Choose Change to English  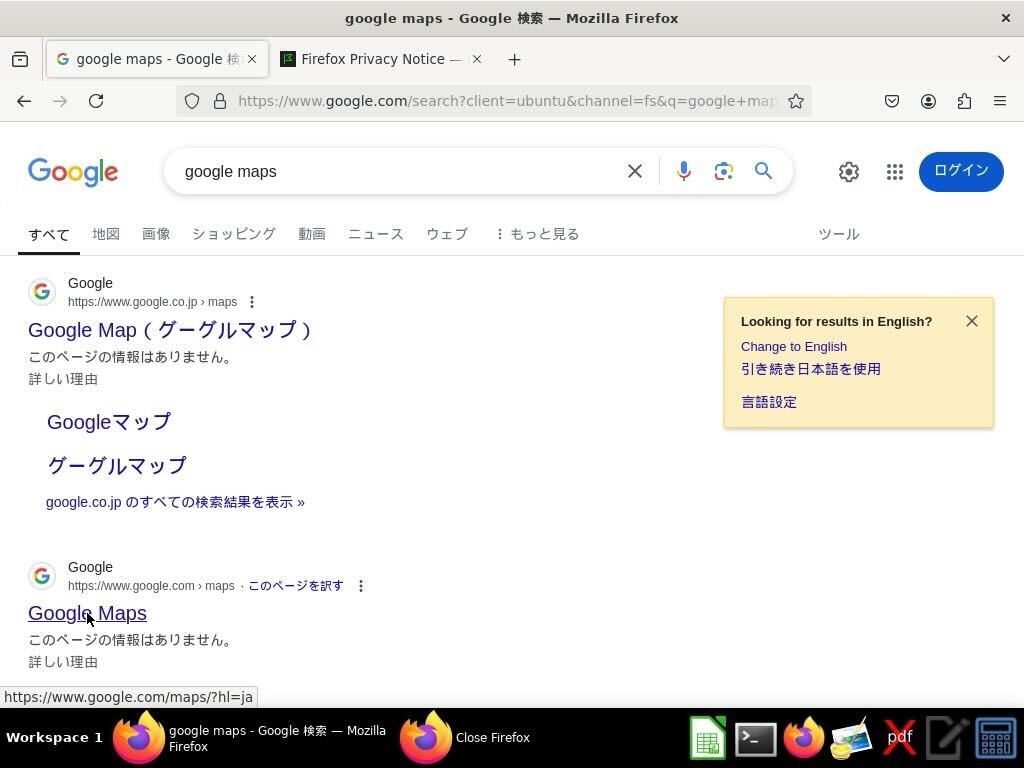(x=793, y=347)
